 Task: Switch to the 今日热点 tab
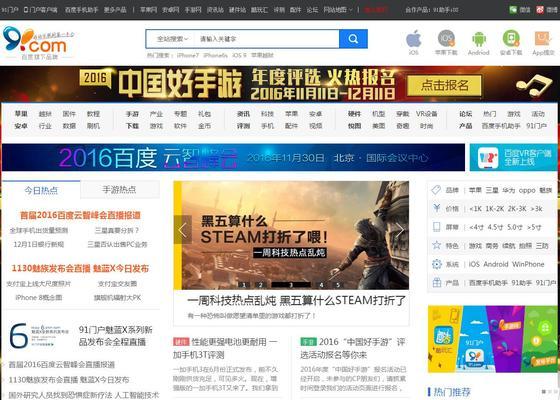[41, 190]
